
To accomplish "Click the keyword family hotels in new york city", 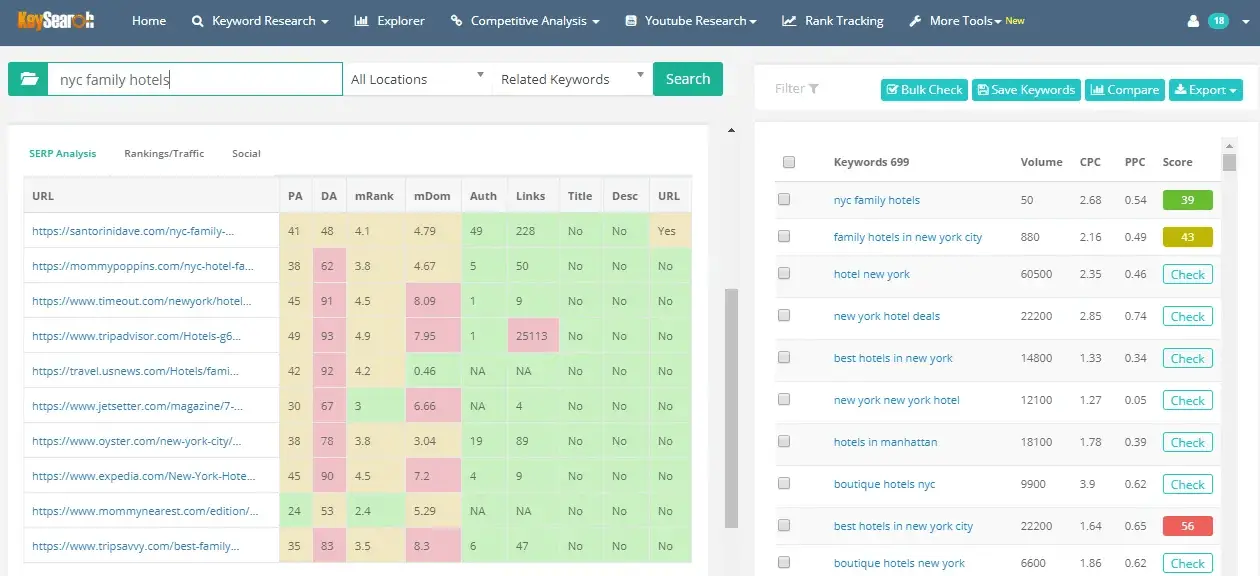I will [908, 237].
